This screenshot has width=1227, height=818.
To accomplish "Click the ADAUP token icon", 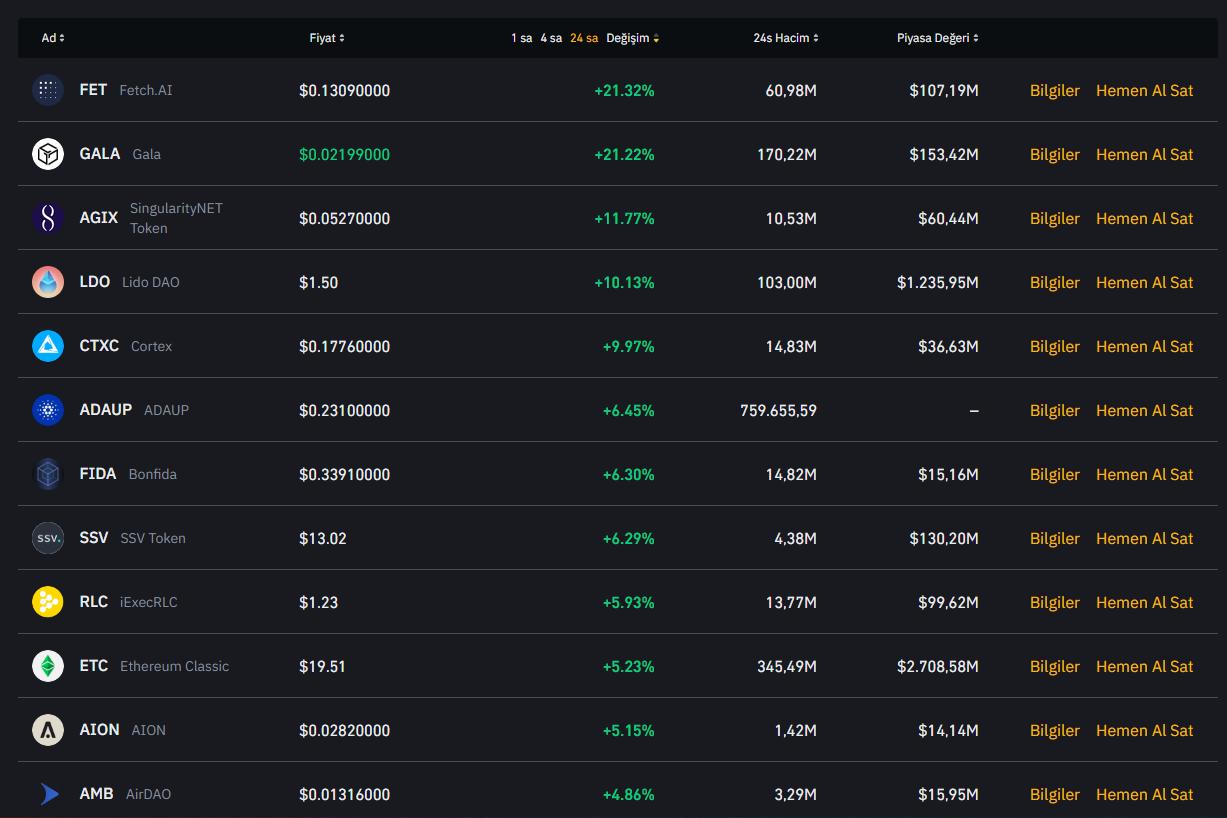I will pos(48,410).
